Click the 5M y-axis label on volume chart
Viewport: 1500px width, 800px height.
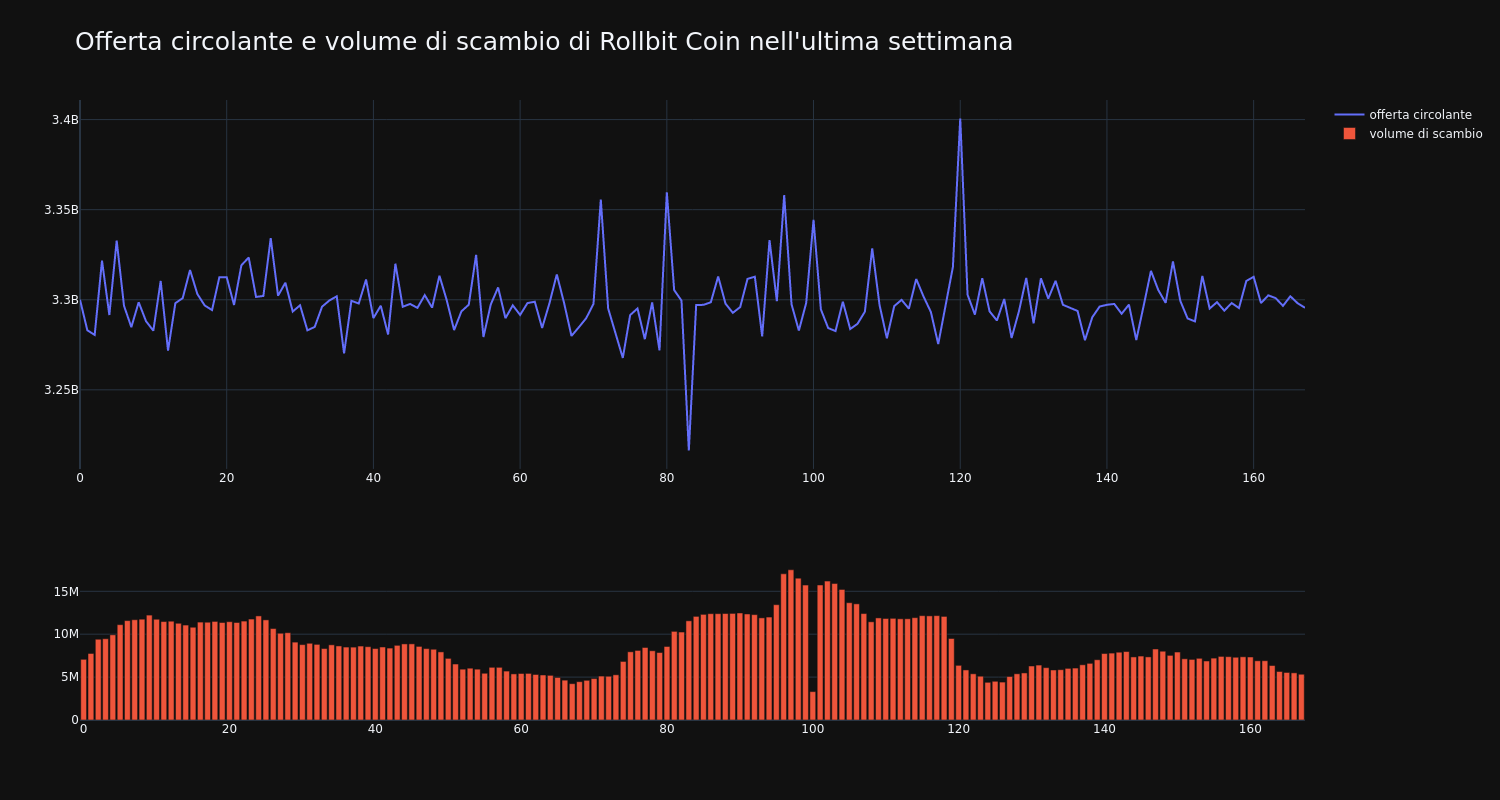click(70, 677)
